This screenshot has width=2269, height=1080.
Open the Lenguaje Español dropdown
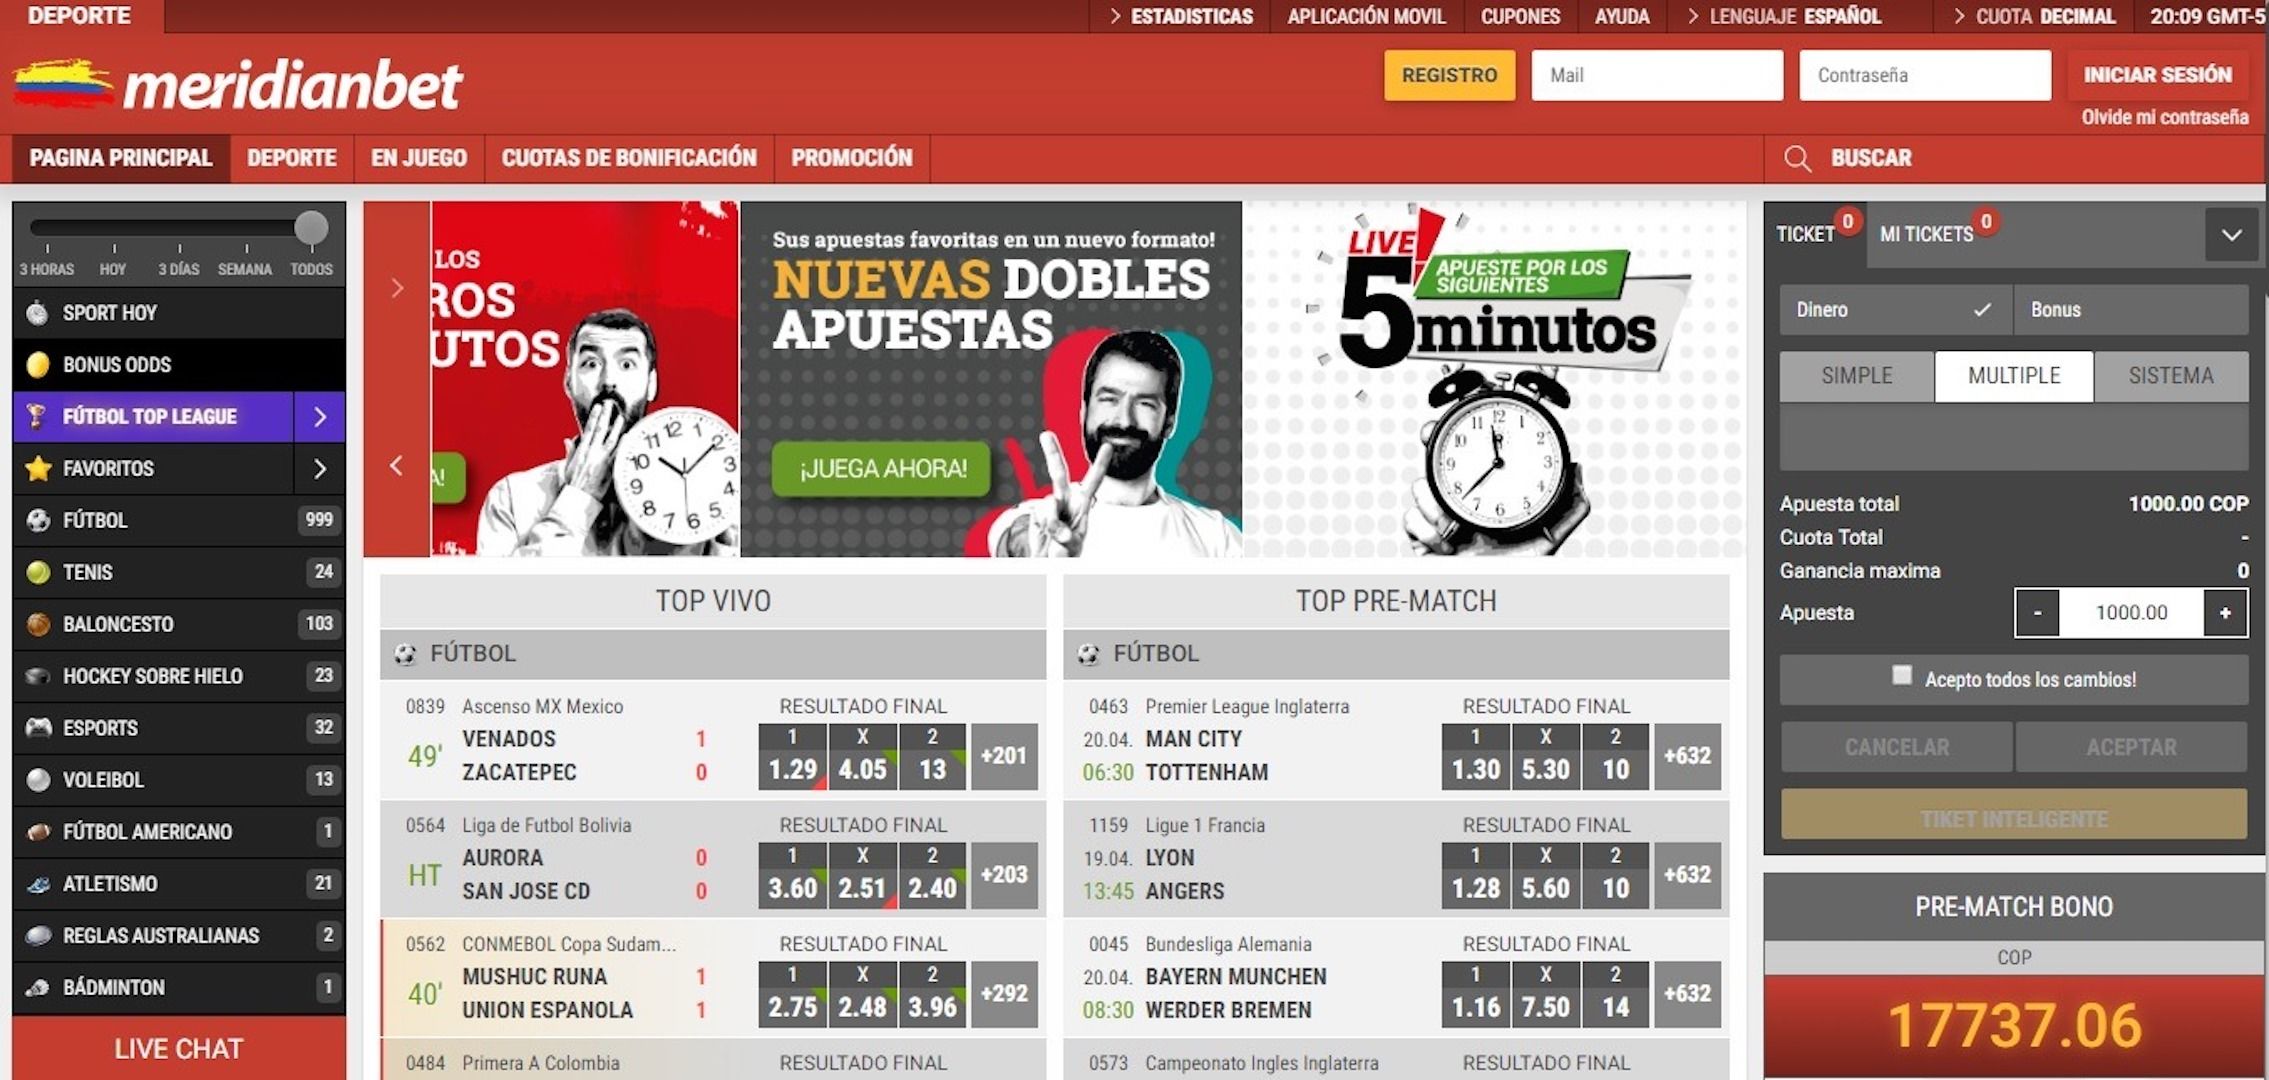(x=1784, y=16)
